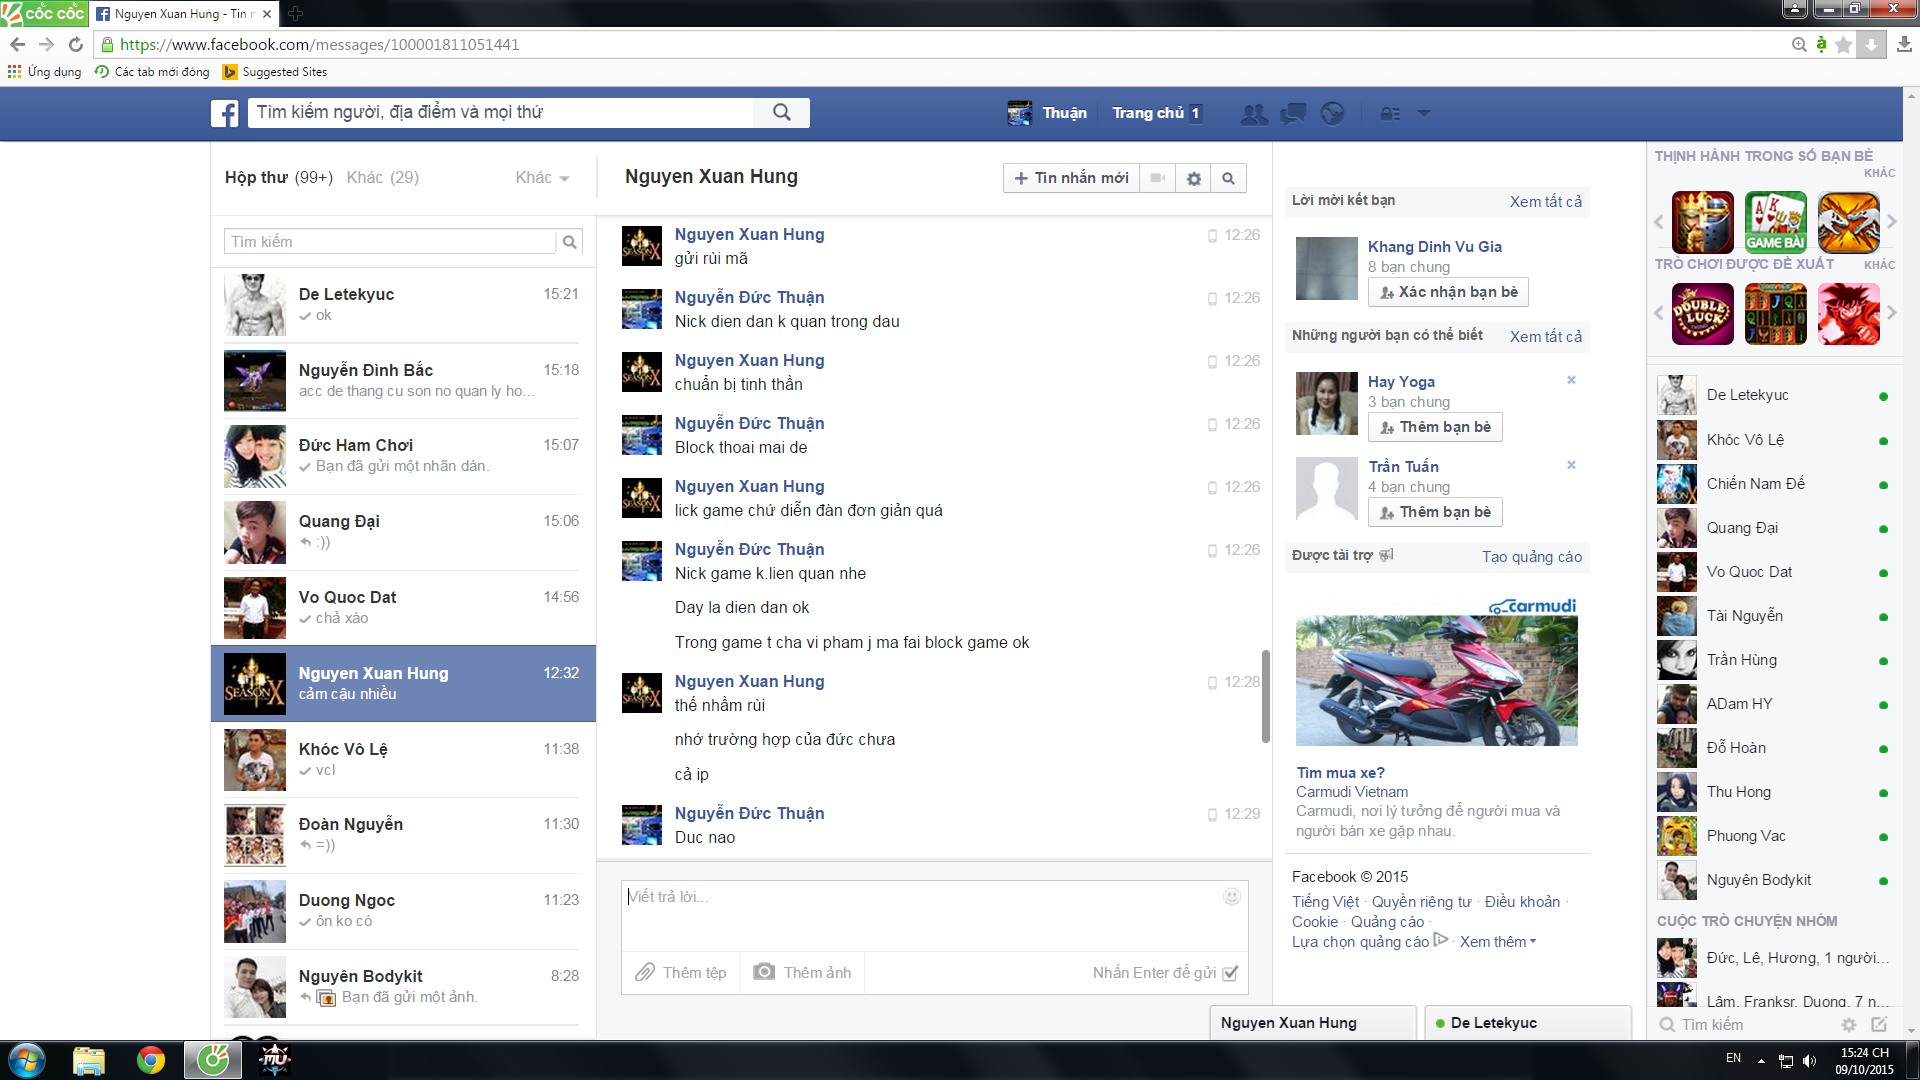
Task: Dismiss the Trần Tuấn suggestion
Action: click(x=1571, y=465)
